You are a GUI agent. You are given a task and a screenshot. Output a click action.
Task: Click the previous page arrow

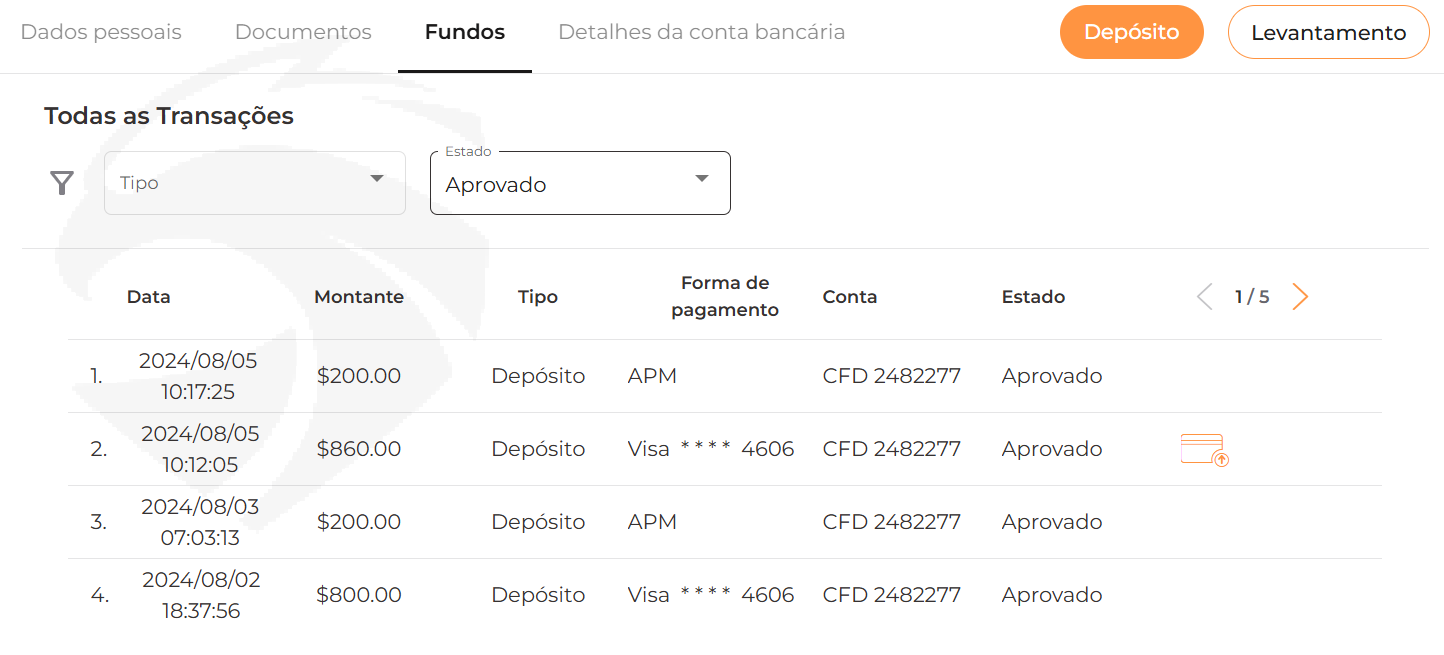click(1205, 297)
